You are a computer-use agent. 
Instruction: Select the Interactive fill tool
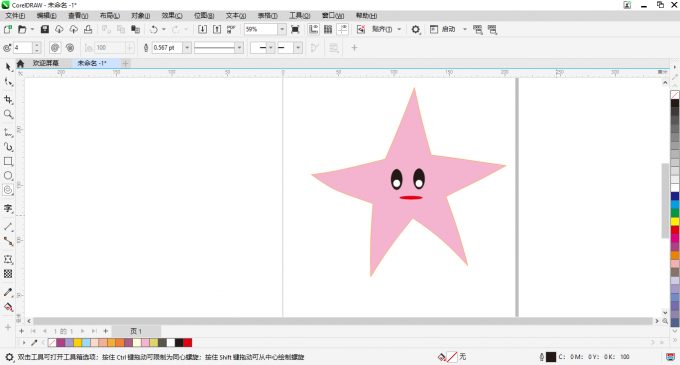[8, 307]
